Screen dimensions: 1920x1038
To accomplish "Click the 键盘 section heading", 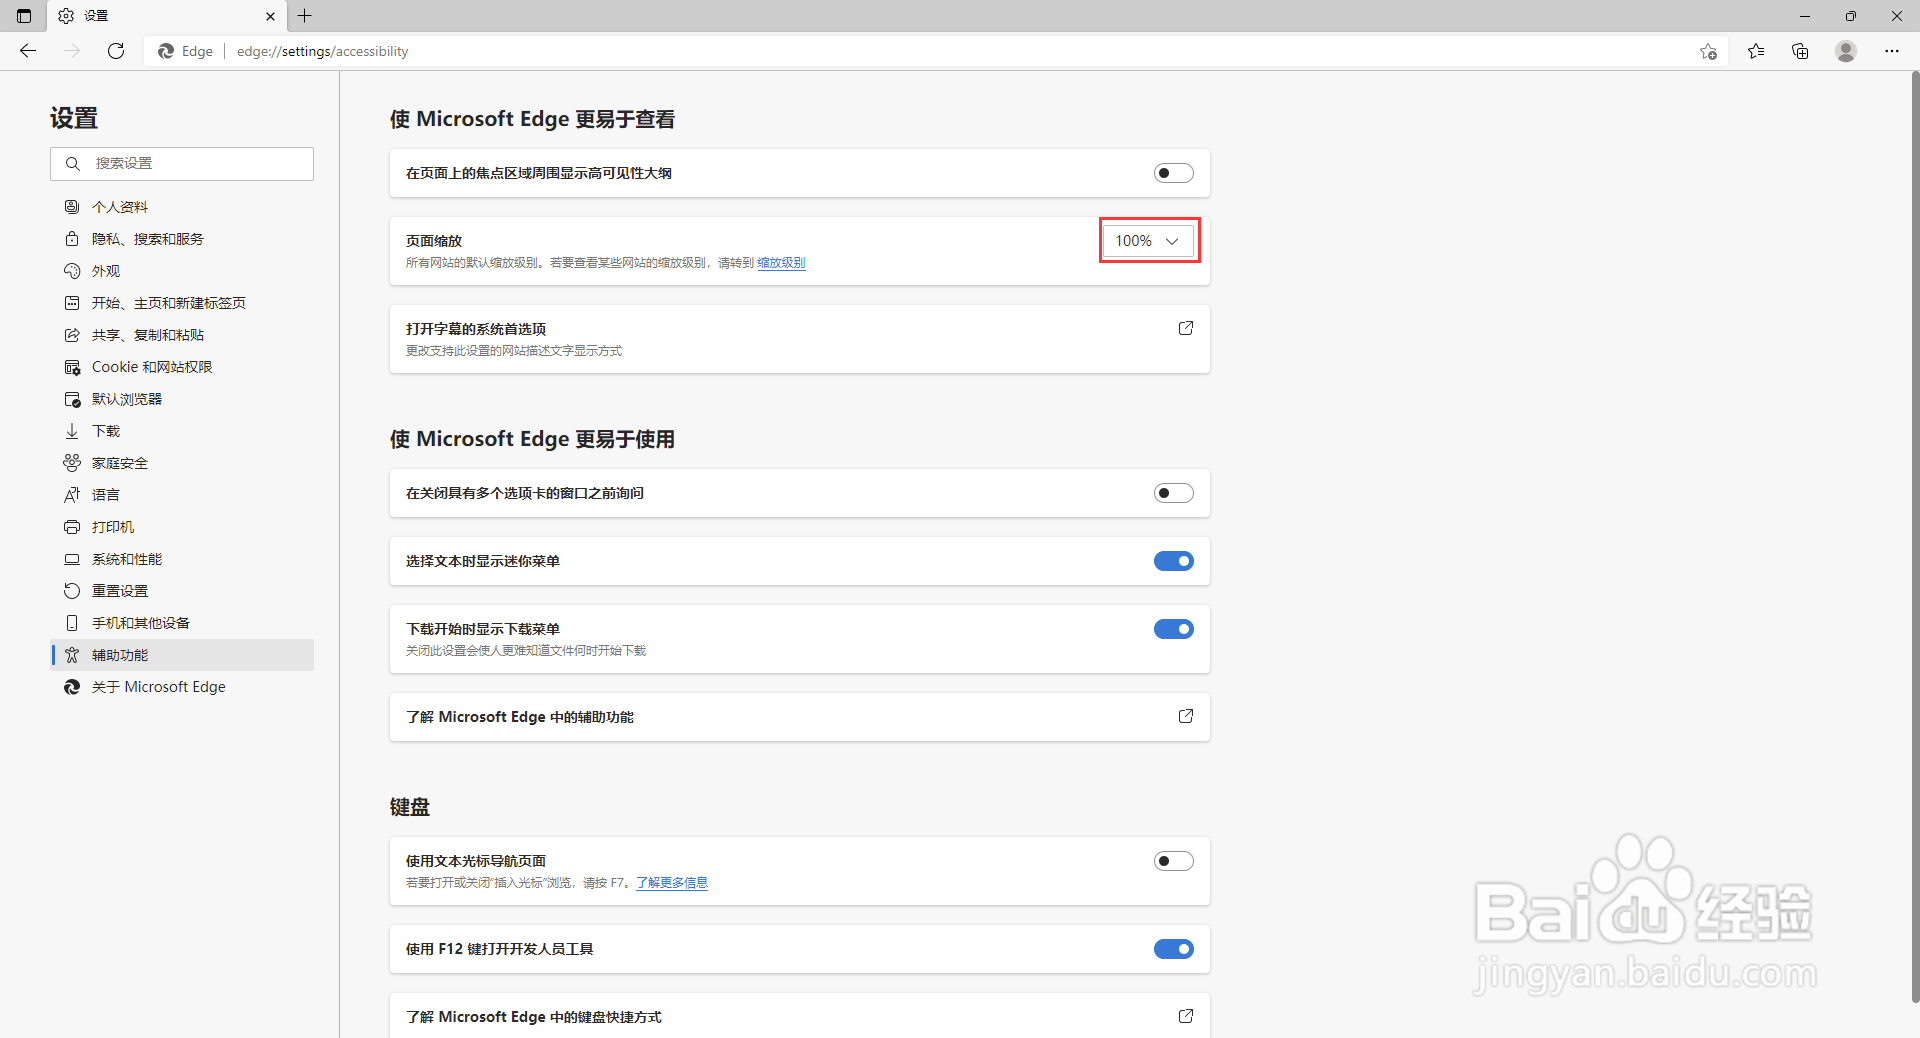I will (410, 807).
